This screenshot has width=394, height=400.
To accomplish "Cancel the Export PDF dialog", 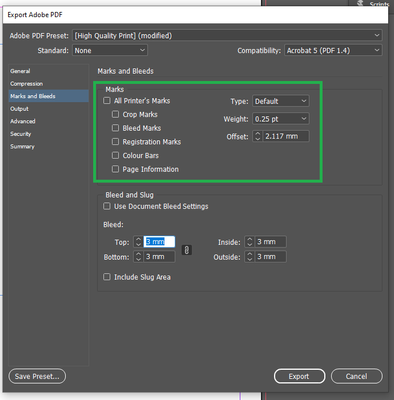I will [357, 376].
